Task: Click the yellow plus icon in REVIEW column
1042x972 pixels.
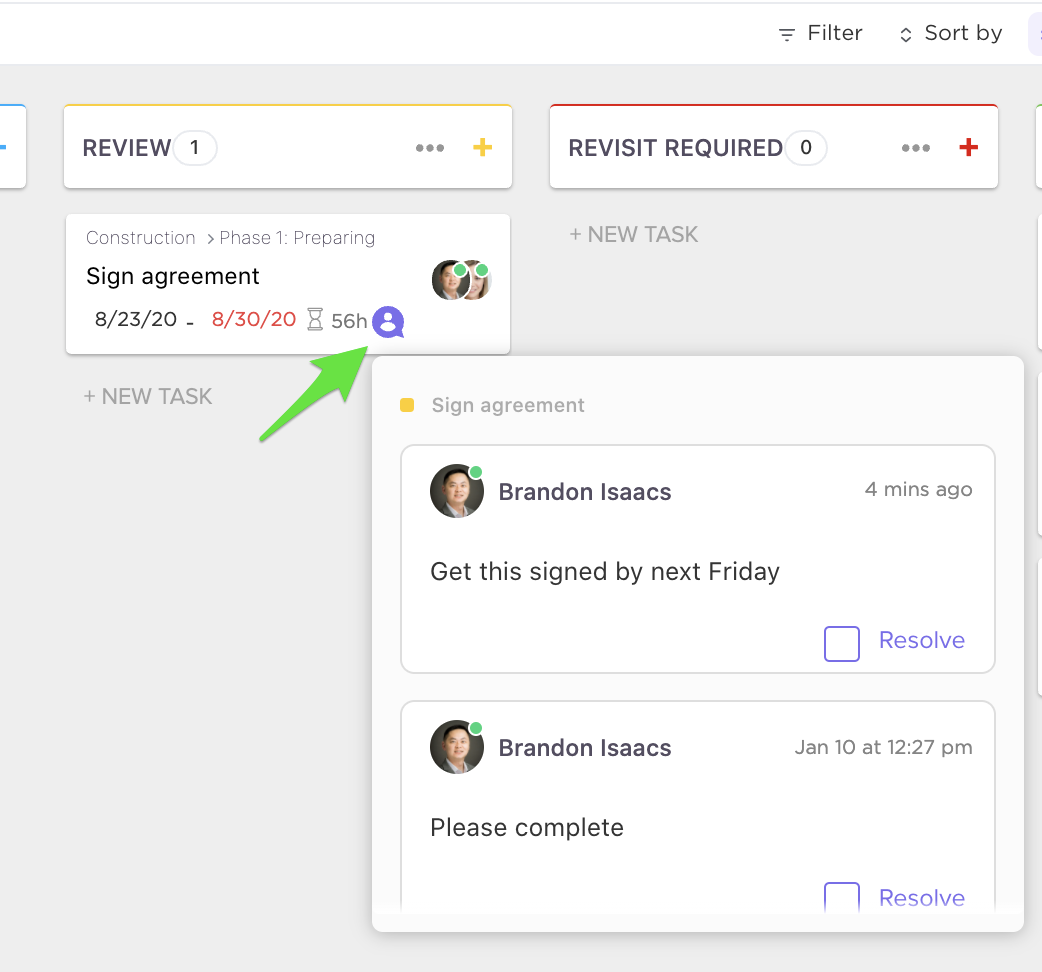Action: pos(482,148)
